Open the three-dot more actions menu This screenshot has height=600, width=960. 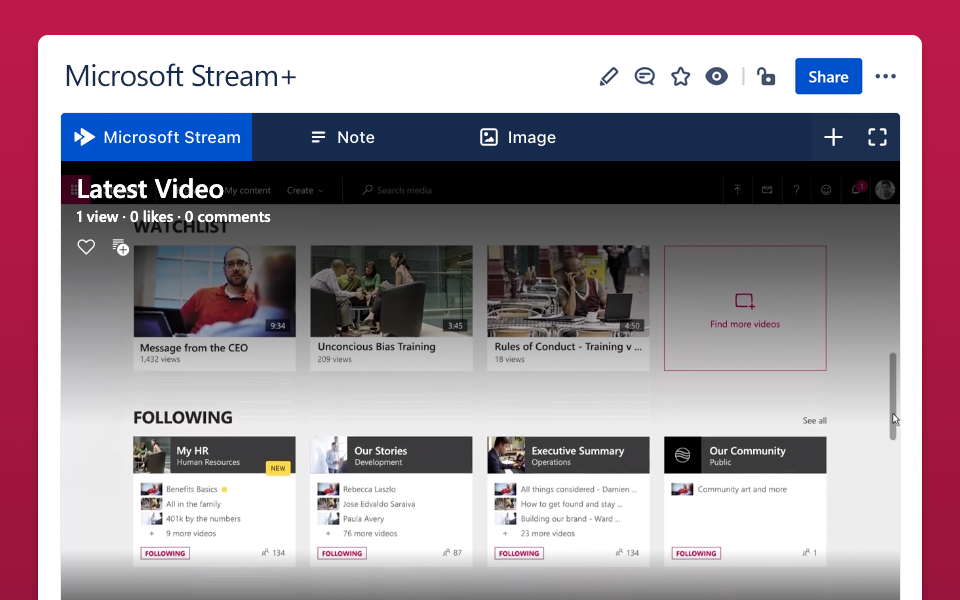885,77
